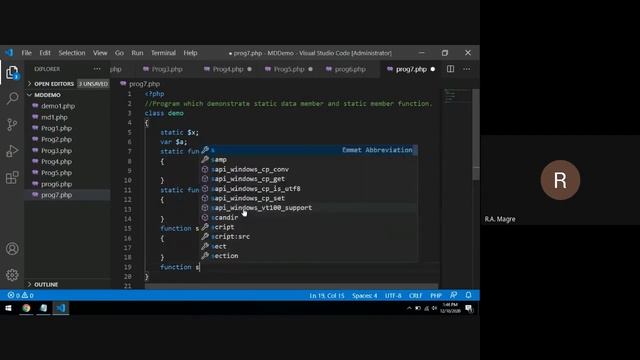Open the Selection menu
640x360 pixels.
point(72,53)
